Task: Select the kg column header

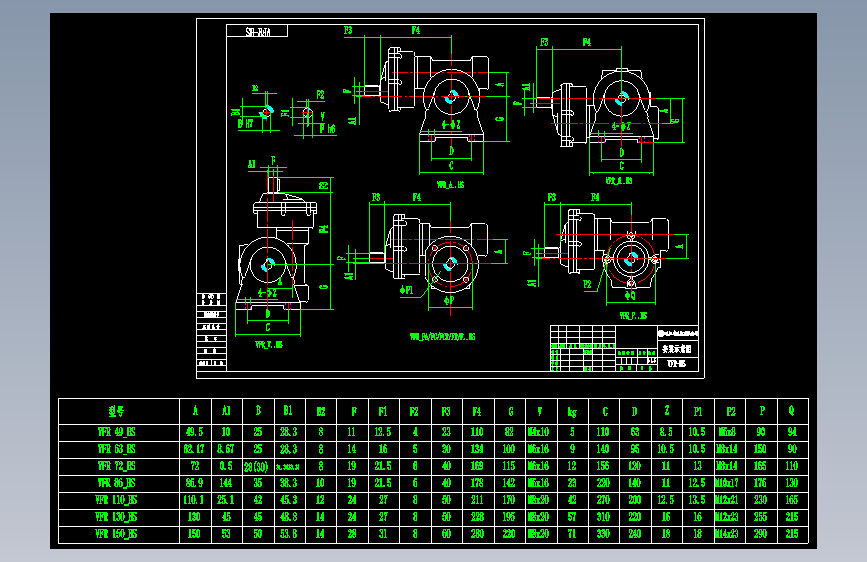Action: [x=572, y=412]
